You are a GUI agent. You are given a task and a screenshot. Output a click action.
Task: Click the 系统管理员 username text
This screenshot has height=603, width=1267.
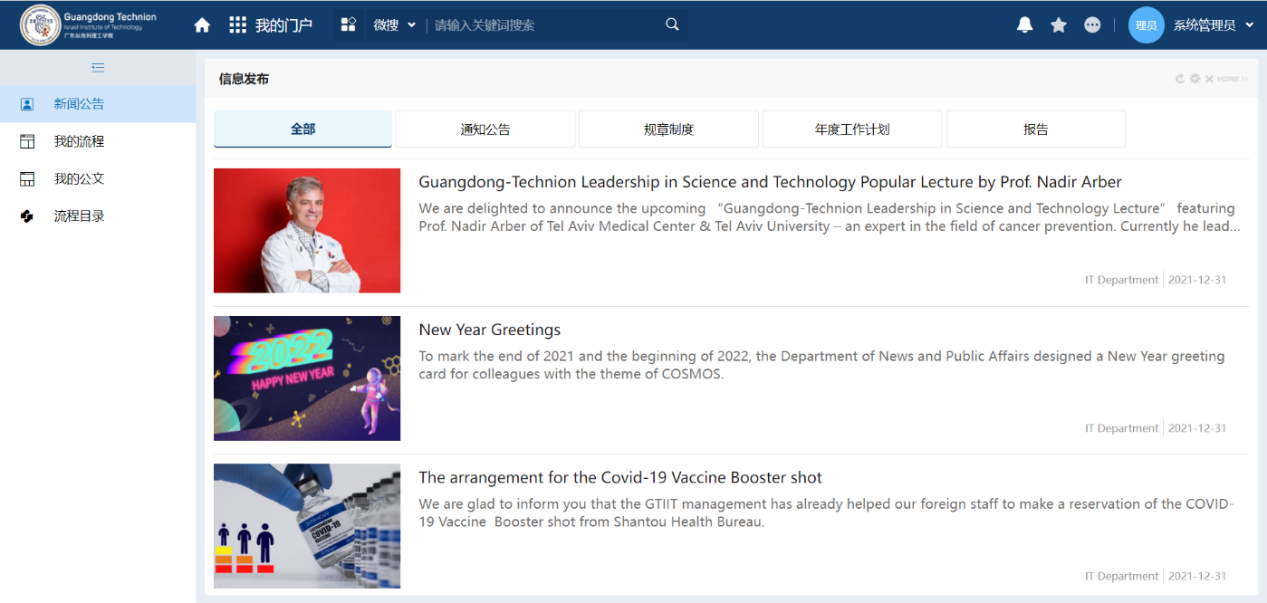point(1204,25)
